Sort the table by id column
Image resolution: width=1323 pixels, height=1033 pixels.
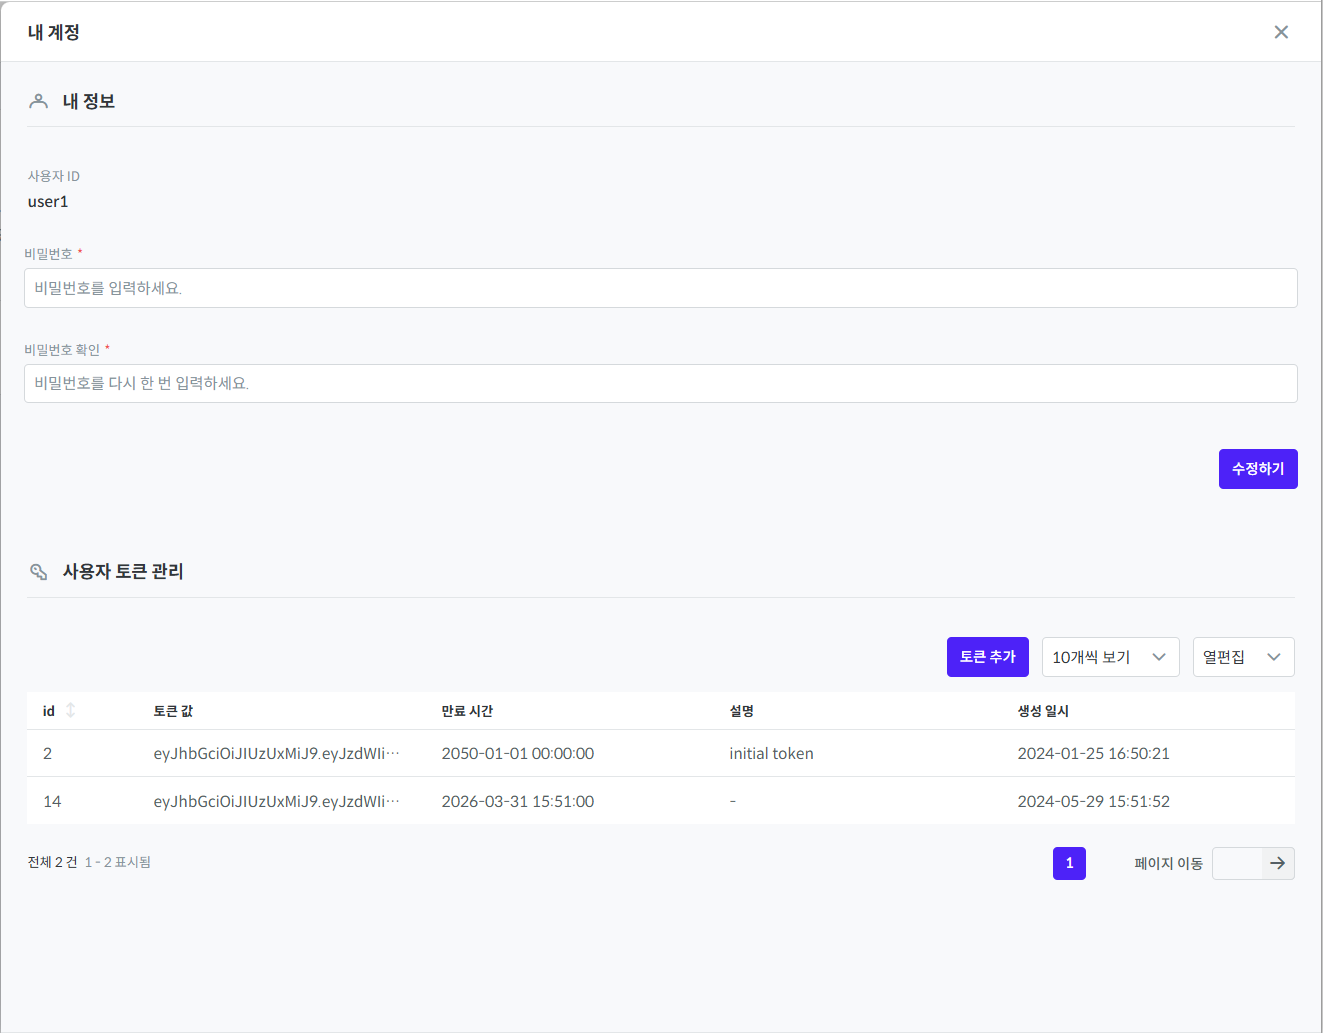[x=70, y=710]
